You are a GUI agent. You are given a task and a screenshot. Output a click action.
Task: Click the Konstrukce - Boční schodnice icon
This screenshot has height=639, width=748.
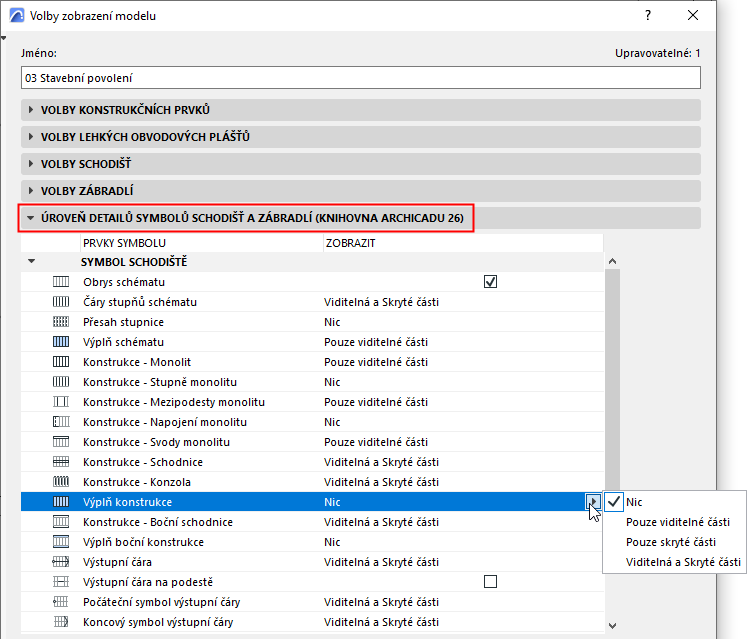point(61,522)
